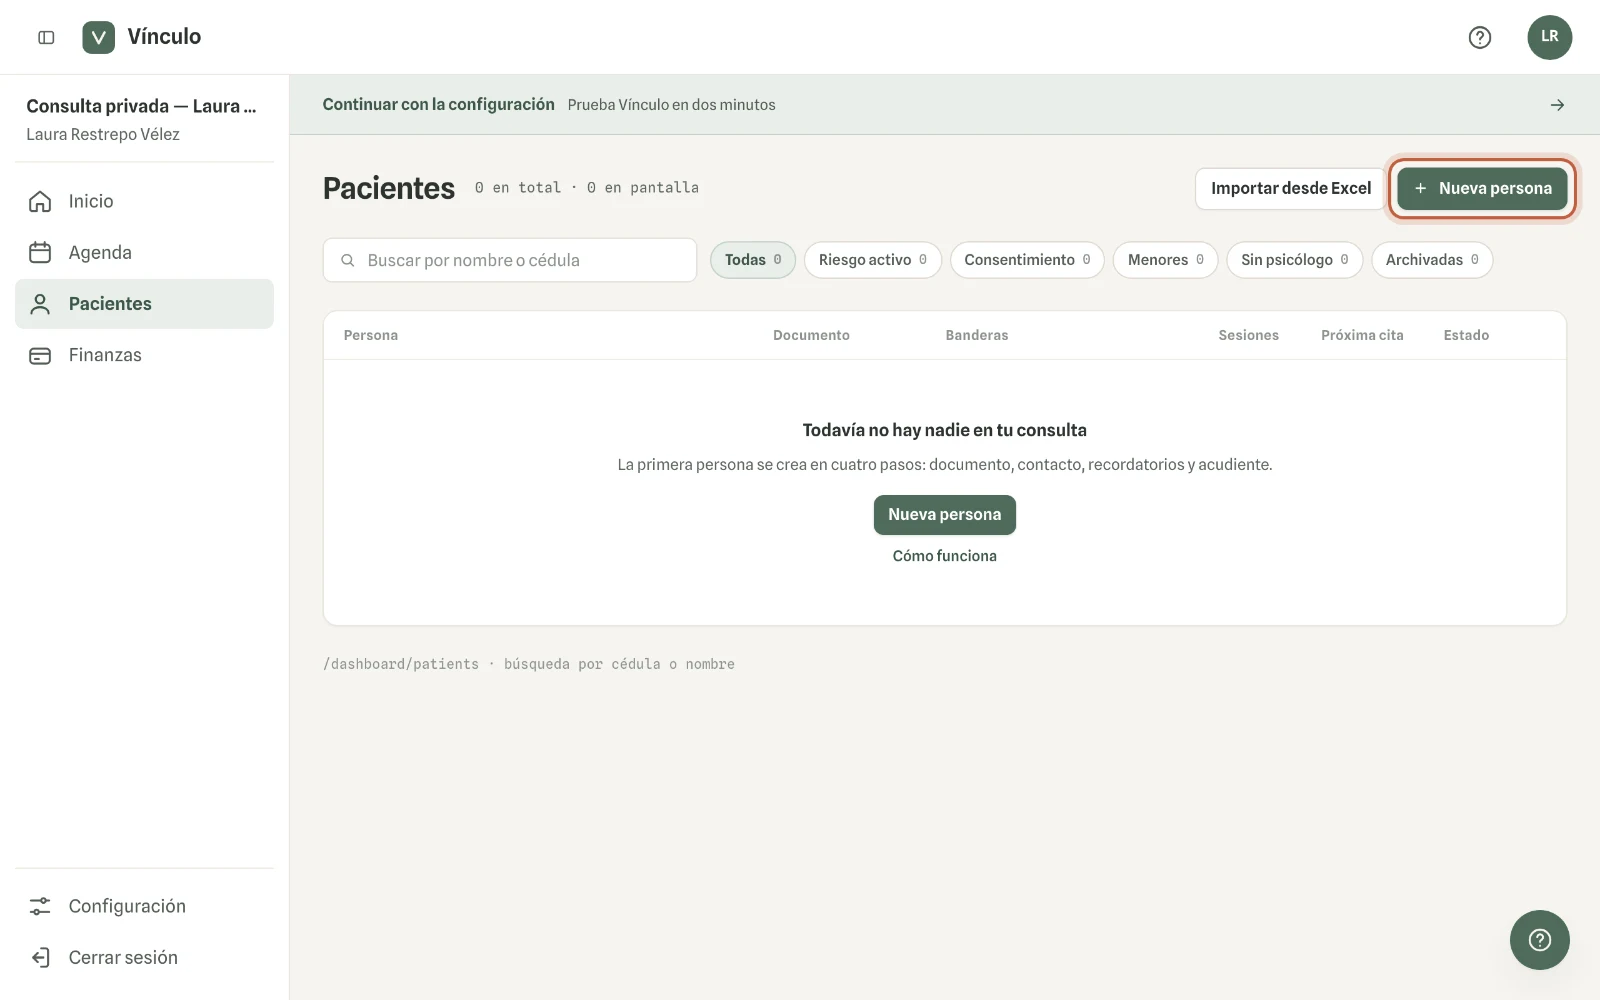The image size is (1600, 1000).
Task: Click the search magnifier icon
Action: point(348,260)
